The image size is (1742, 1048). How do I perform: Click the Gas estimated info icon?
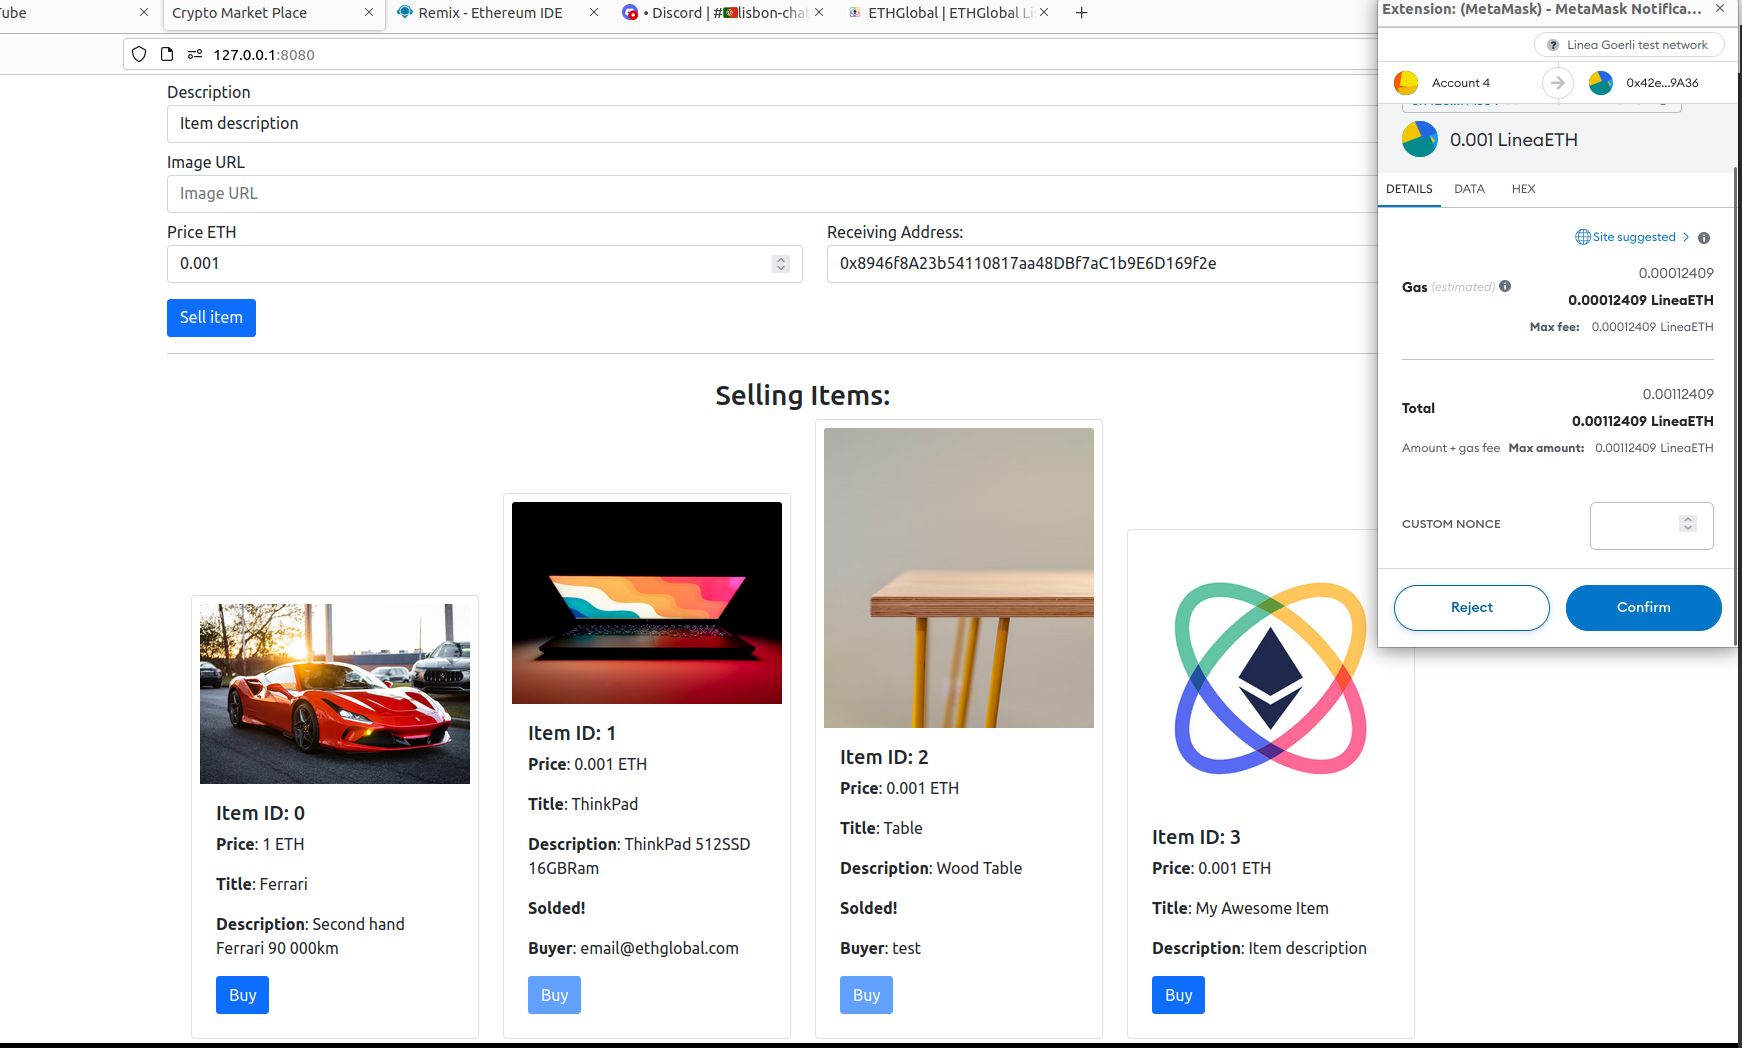pos(1505,286)
